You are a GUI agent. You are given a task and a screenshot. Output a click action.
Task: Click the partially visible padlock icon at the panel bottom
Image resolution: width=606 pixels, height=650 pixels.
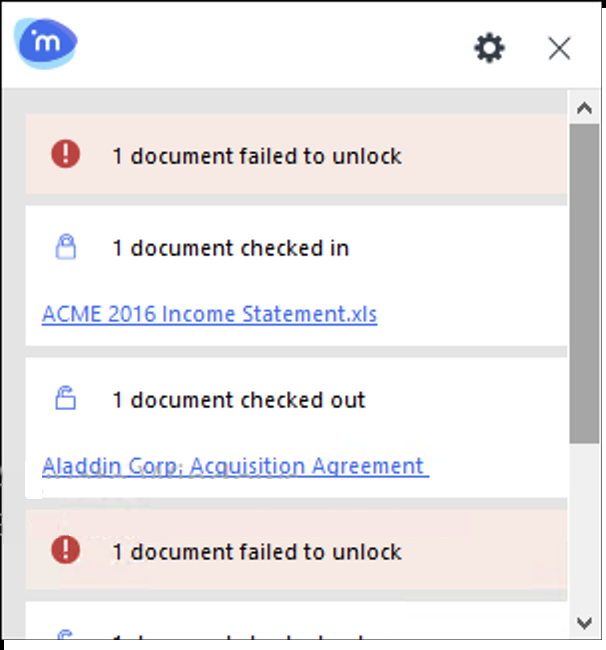(x=65, y=633)
